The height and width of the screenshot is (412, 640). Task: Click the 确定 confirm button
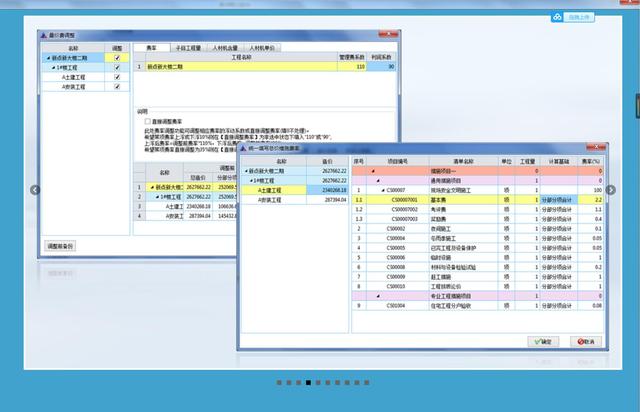[x=543, y=342]
